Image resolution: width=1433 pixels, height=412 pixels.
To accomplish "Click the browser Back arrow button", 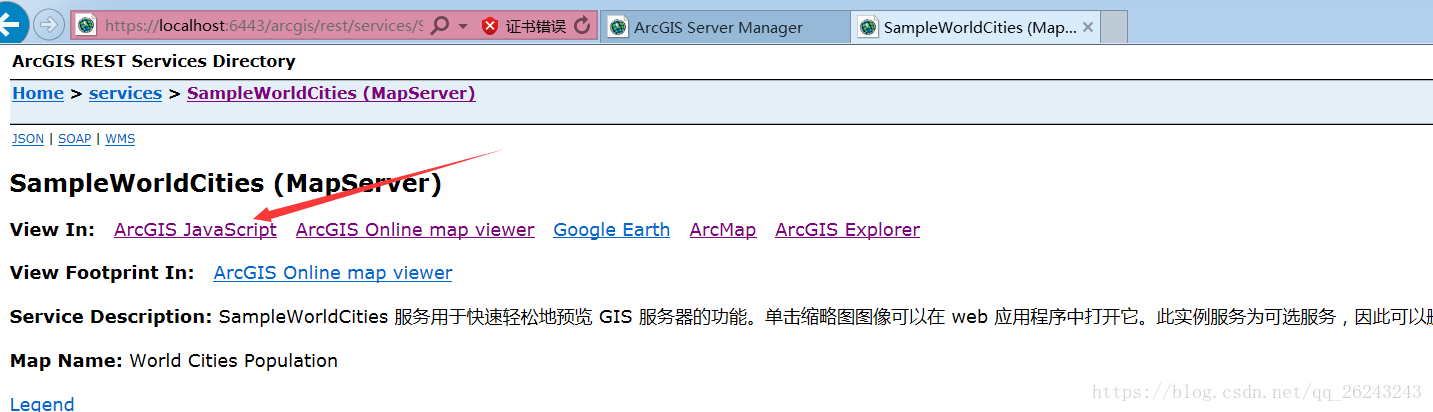I will click(x=10, y=24).
